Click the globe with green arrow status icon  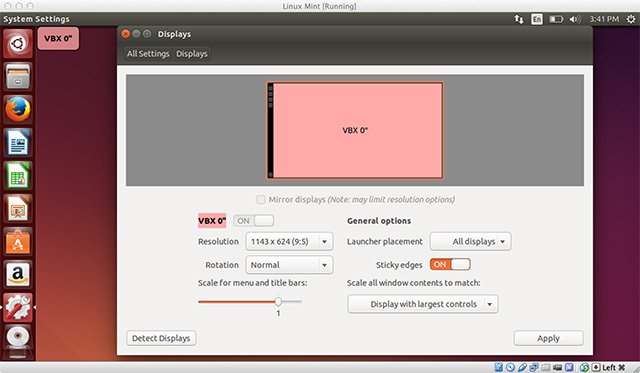coord(584,367)
